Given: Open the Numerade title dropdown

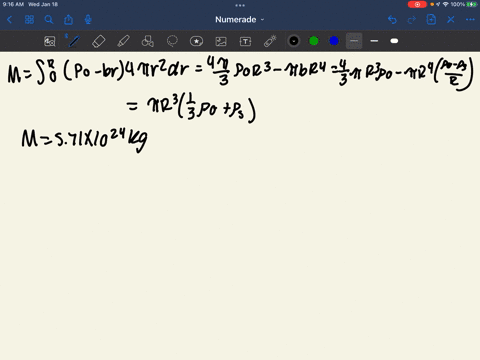Looking at the screenshot, I should coord(239,20).
